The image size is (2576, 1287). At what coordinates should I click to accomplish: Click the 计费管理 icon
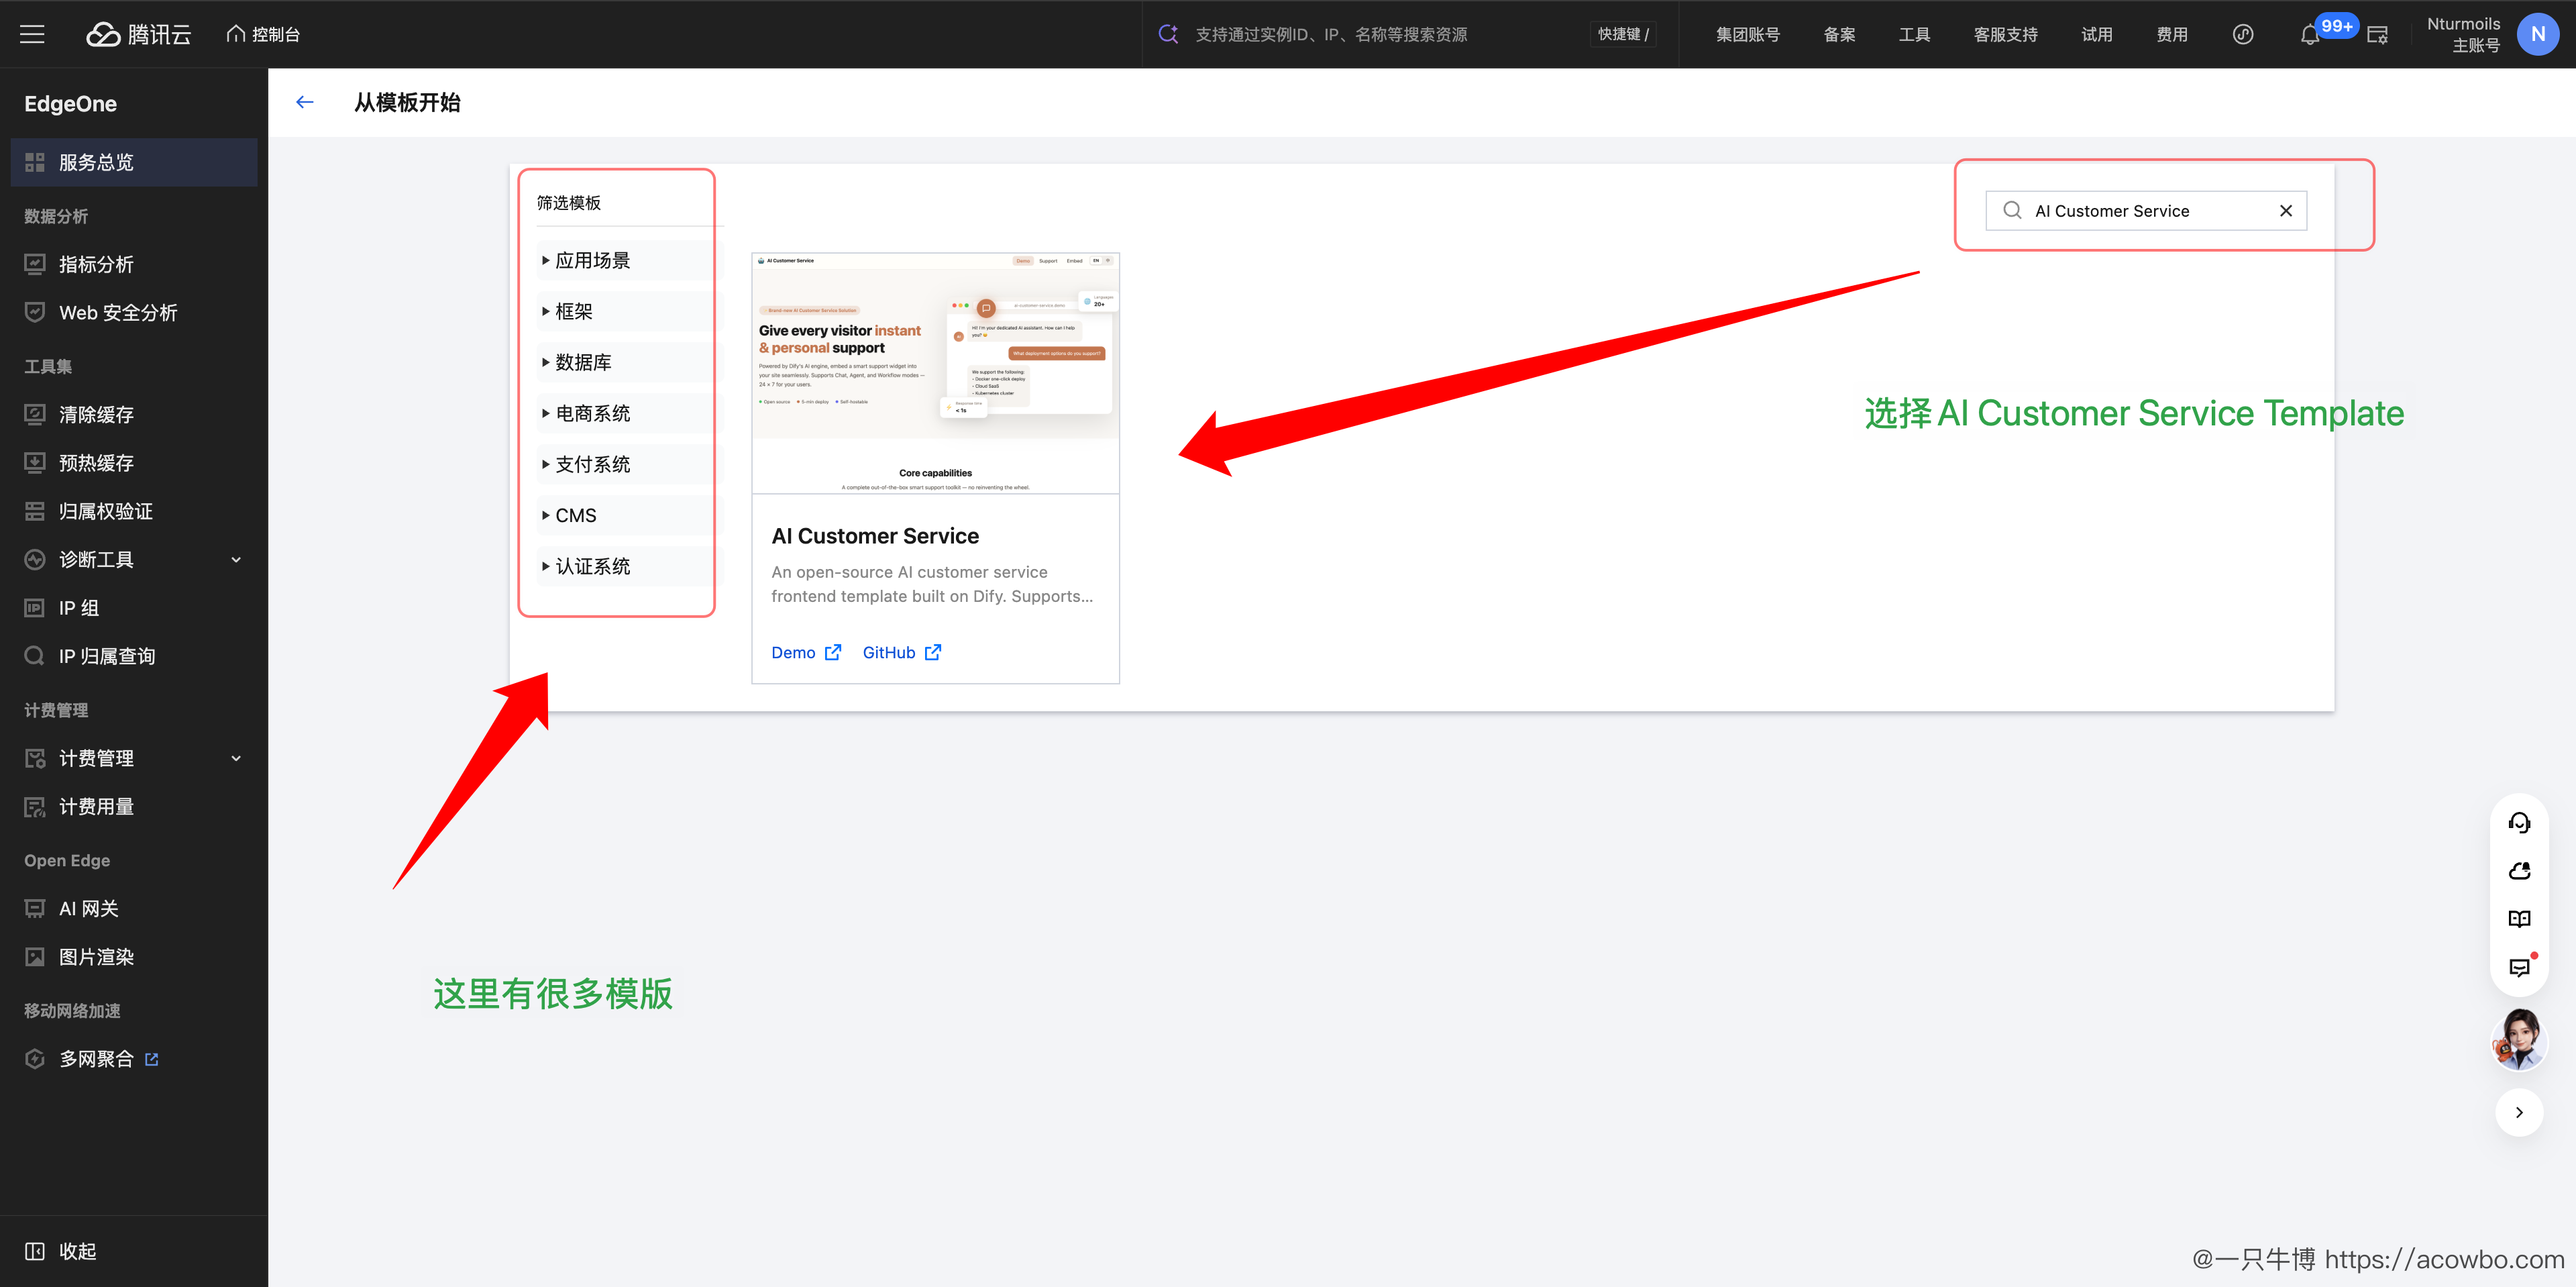(35, 758)
